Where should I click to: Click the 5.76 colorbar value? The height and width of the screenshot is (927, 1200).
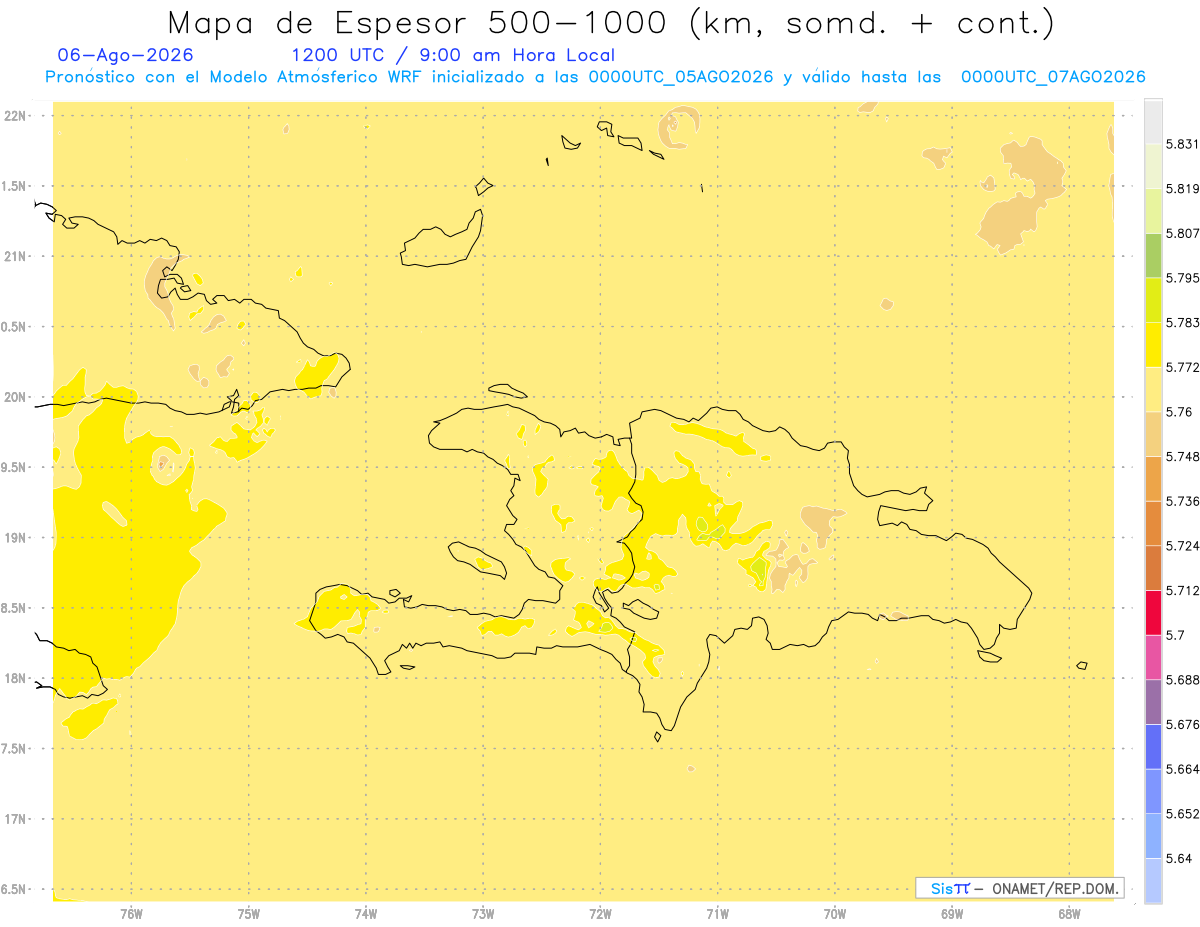pos(1178,412)
